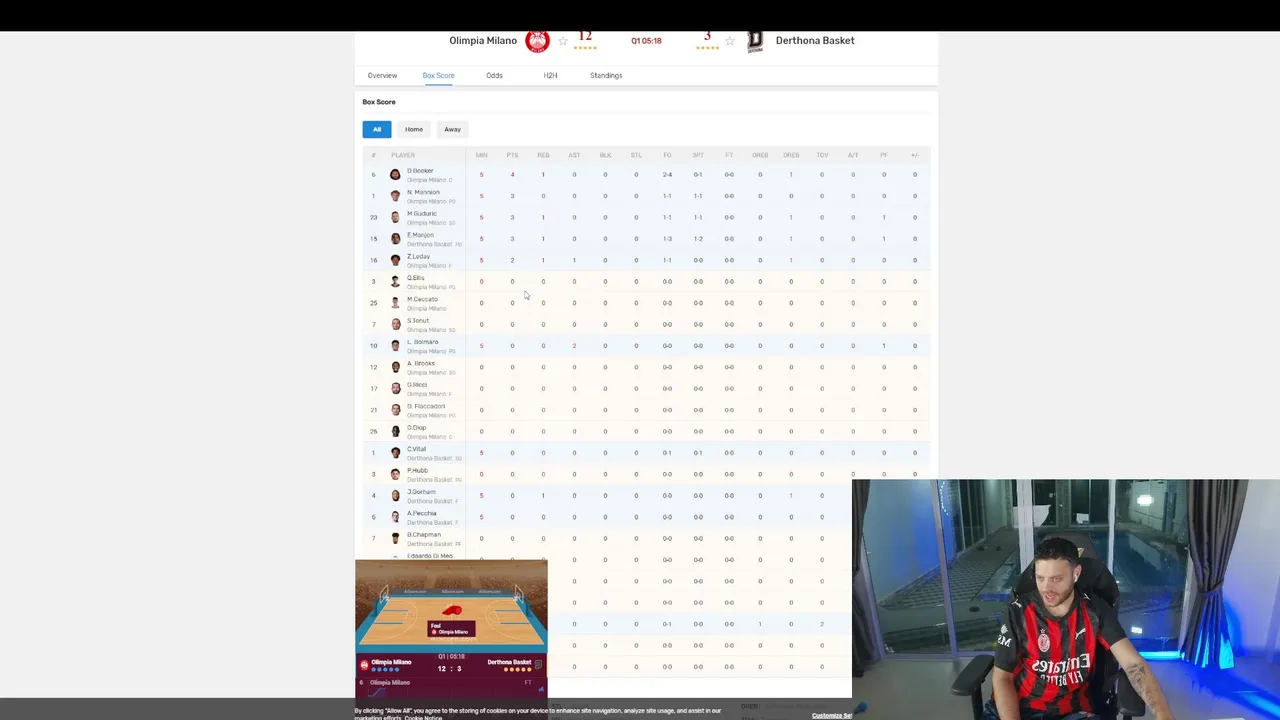The image size is (1280, 720).
Task: Open D.Booker player name link
Action: 420,171
